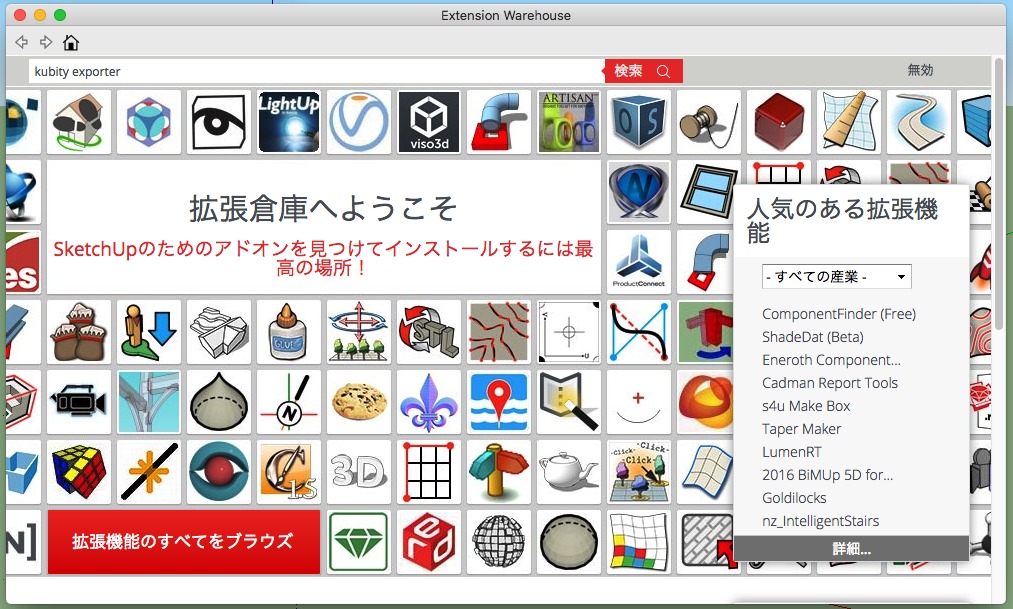Open the red dice cube icon
The image size is (1013, 609).
pyautogui.click(x=778, y=122)
